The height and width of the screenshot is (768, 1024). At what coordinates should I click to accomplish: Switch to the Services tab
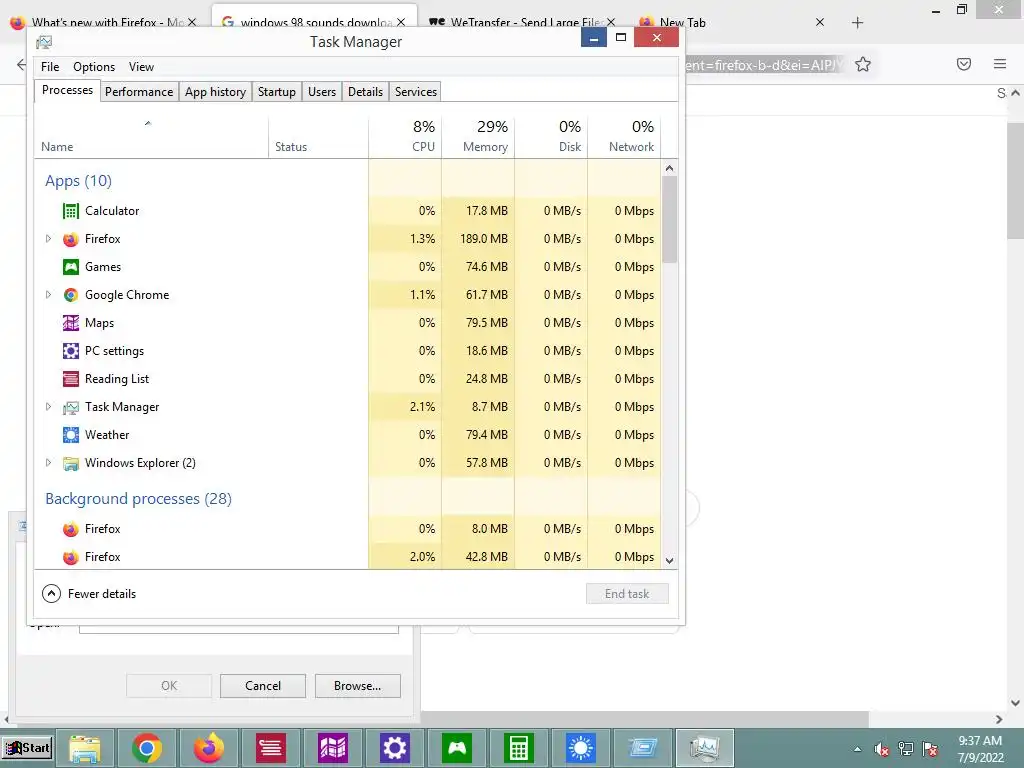pyautogui.click(x=416, y=92)
